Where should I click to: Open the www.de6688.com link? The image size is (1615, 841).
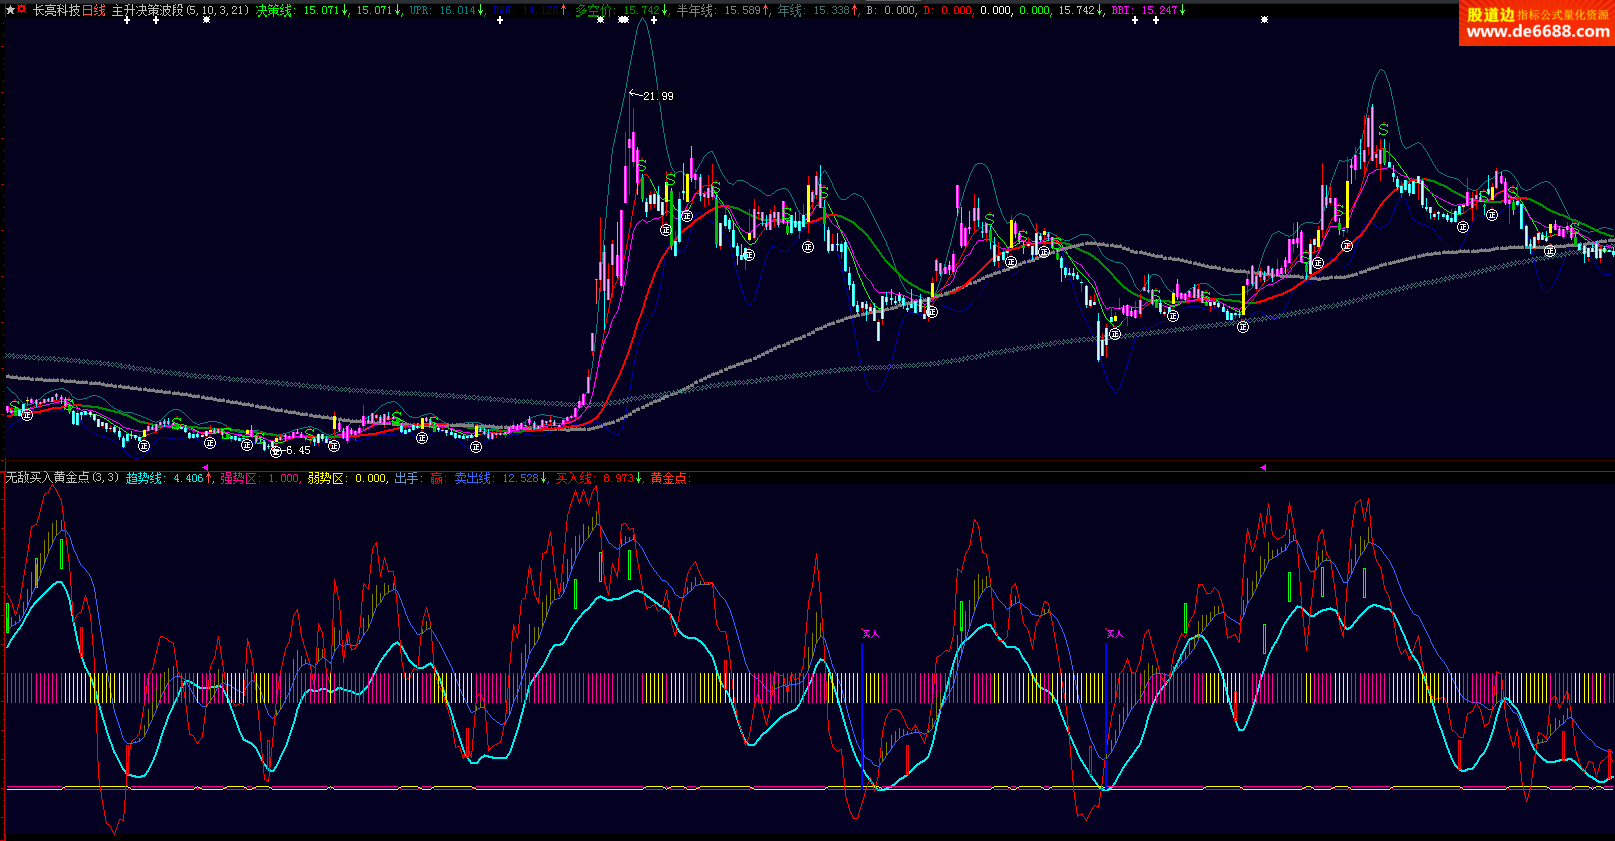tap(1537, 32)
